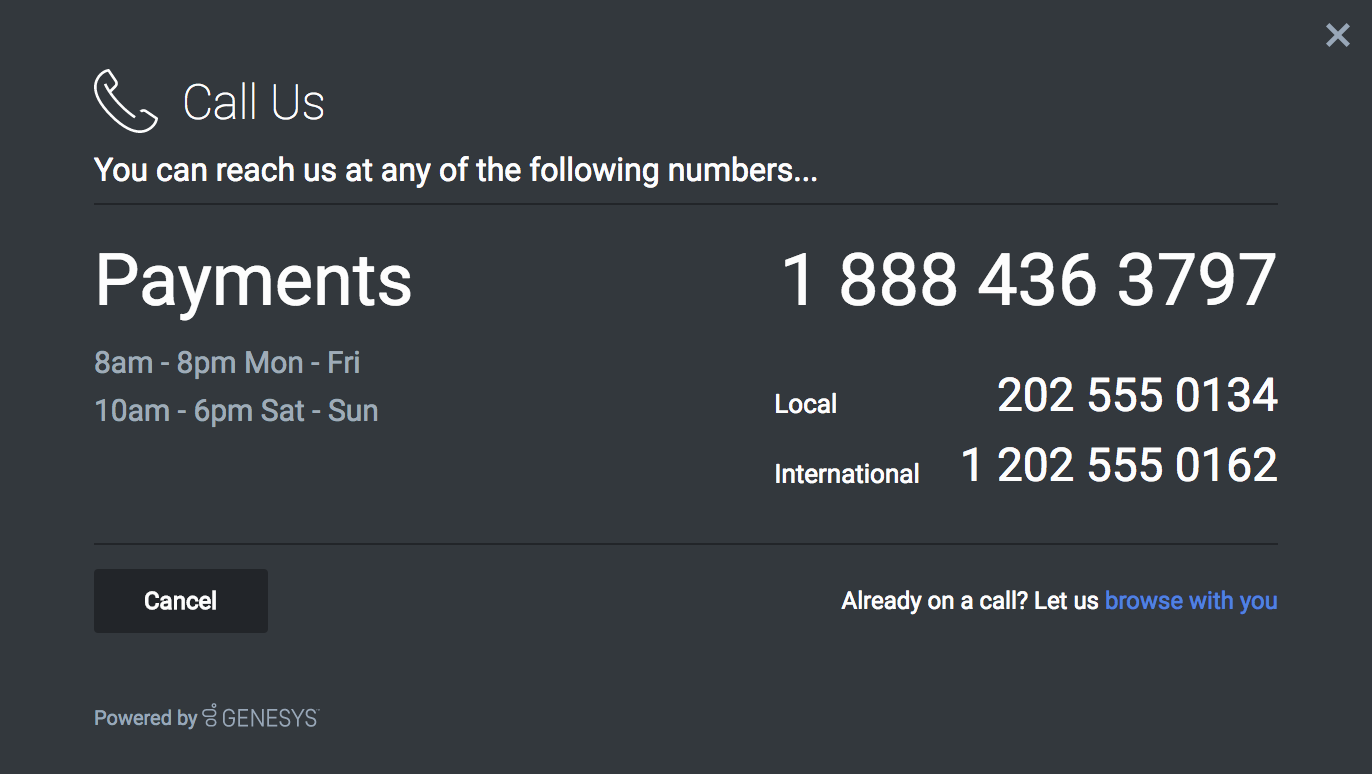The image size is (1372, 774).
Task: Click the phone handset icon
Action: [x=126, y=101]
